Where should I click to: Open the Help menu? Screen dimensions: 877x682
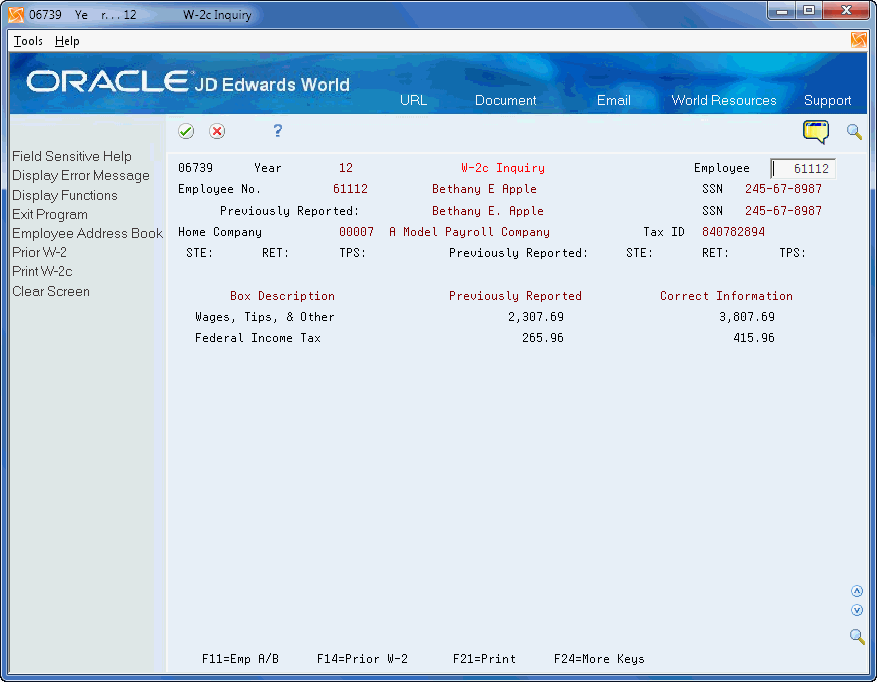tap(67, 41)
